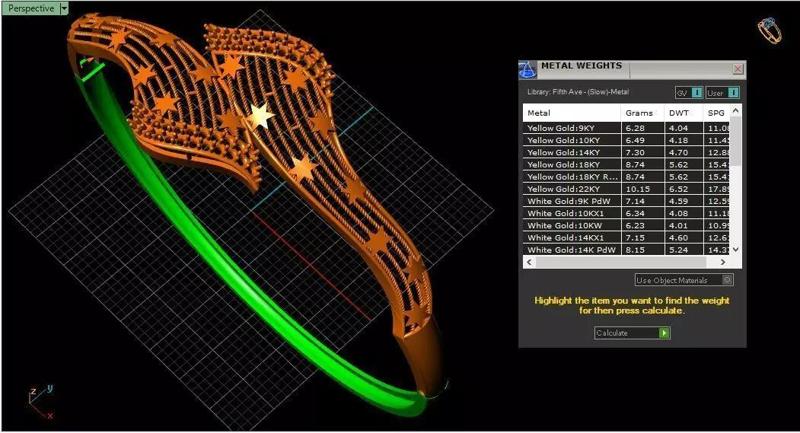Screen dimensions: 800x433
Task: Select the Yellow Gold:9KY row
Action: coord(627,128)
